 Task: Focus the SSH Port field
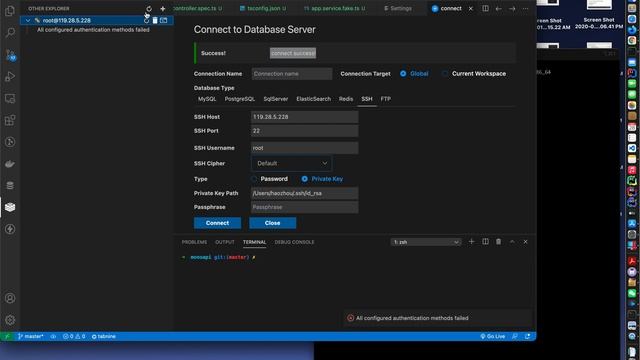(304, 131)
